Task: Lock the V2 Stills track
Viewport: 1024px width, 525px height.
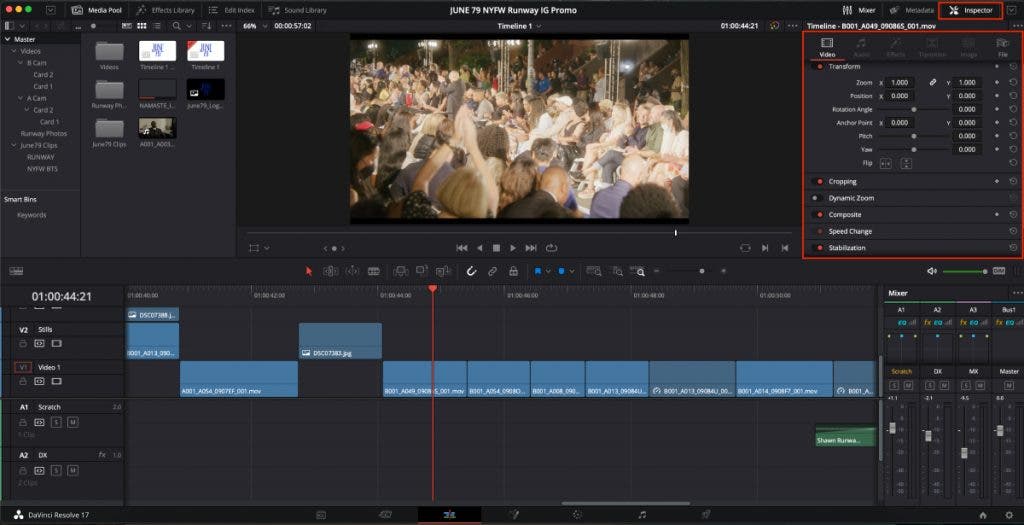Action: tap(23, 343)
